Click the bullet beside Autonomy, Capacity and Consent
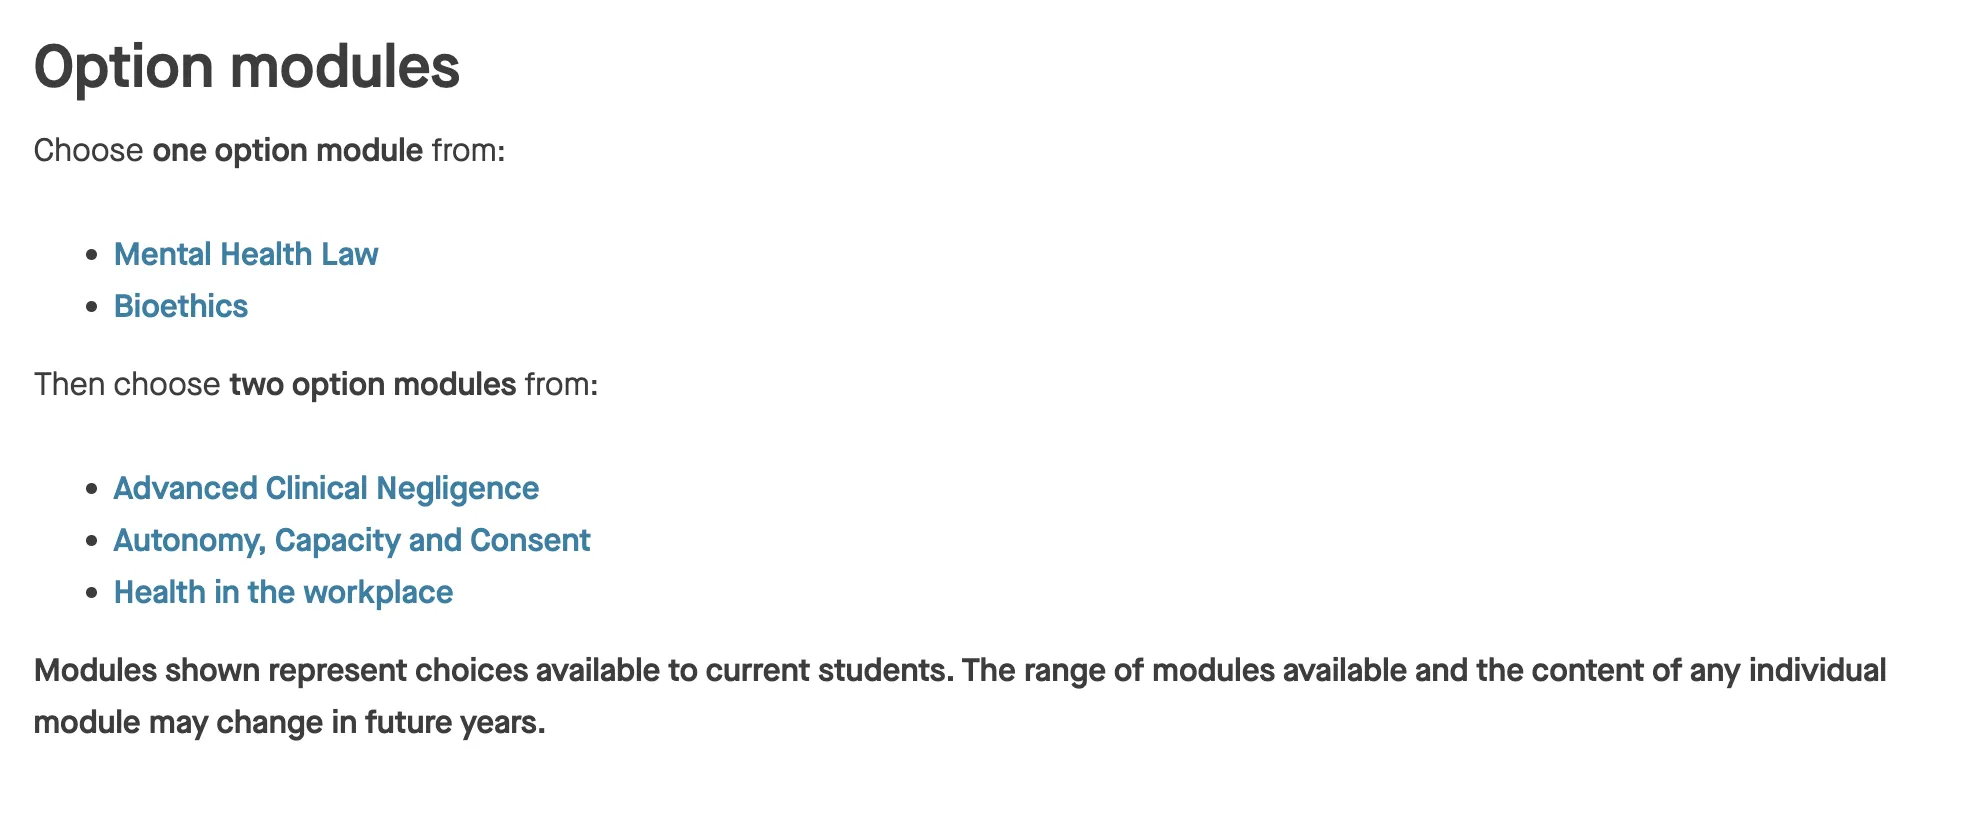Screen dimensions: 1982x830 point(92,541)
